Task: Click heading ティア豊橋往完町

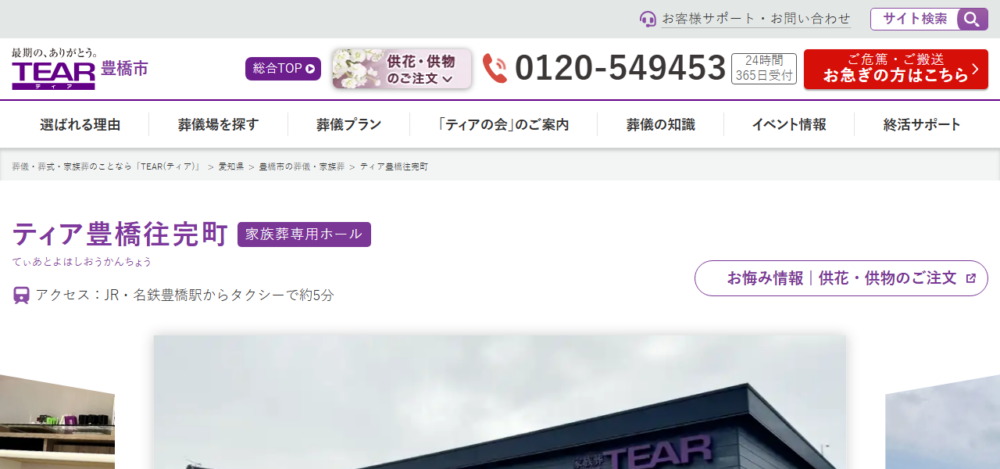Action: (x=120, y=234)
